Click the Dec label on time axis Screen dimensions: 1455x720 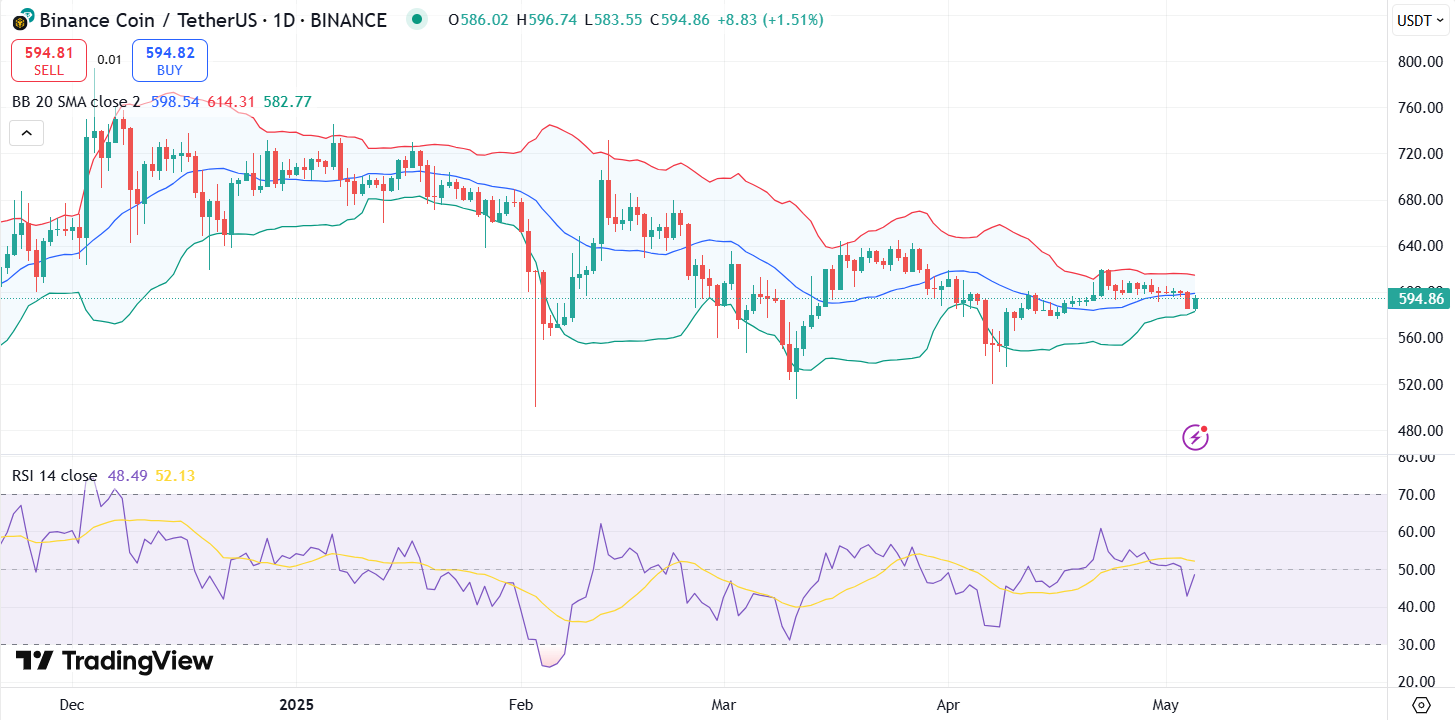pyautogui.click(x=71, y=705)
